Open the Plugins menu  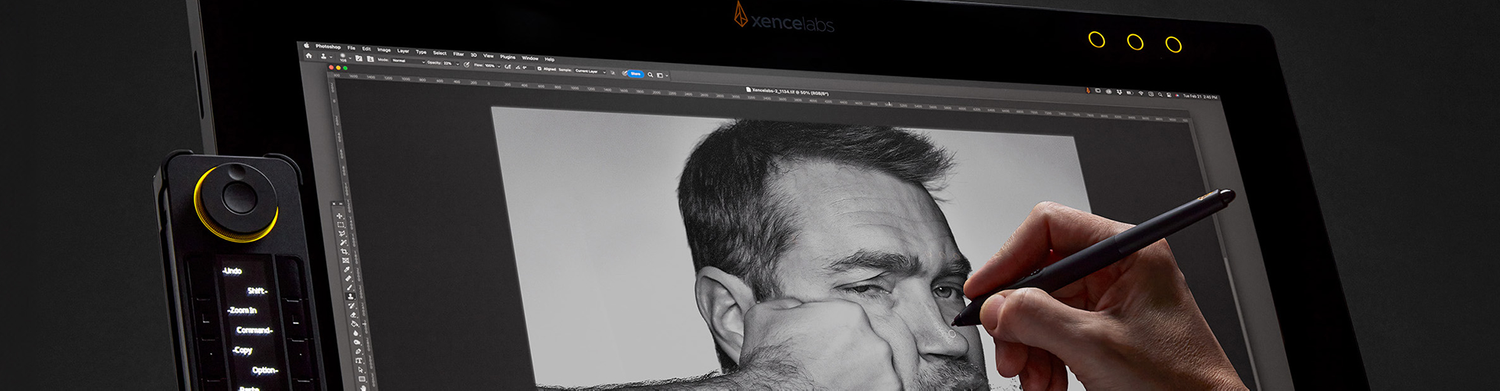[508, 57]
